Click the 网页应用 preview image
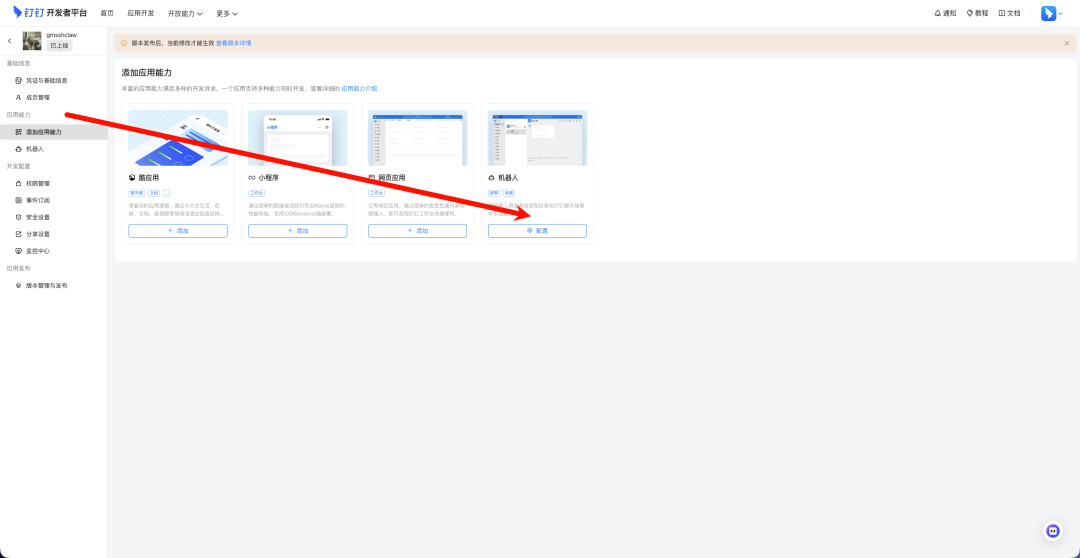The width and height of the screenshot is (1080, 558). click(x=417, y=138)
